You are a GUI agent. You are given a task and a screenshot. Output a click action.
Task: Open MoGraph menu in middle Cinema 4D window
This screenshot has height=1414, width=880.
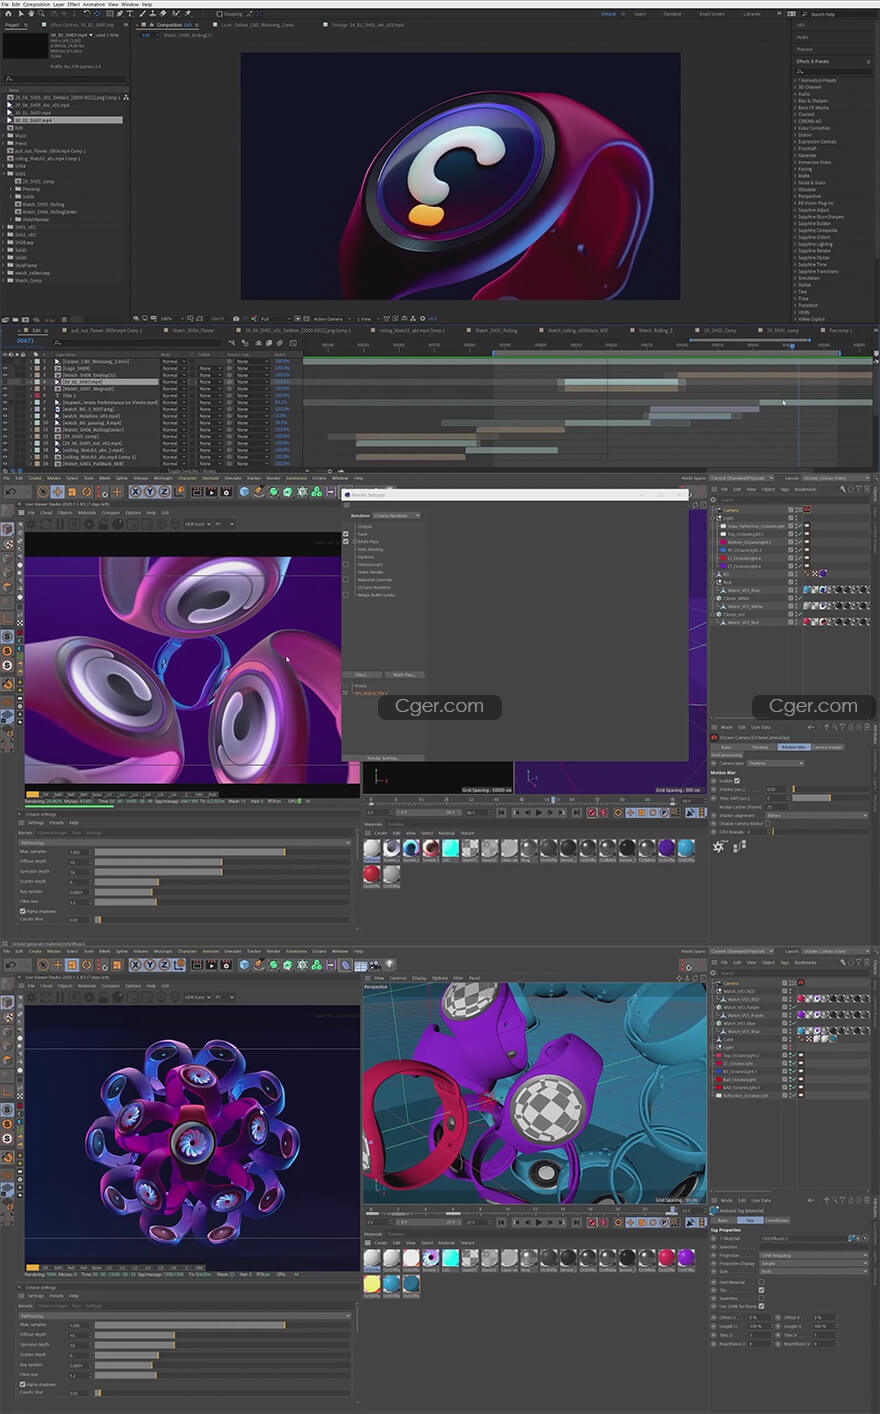163,478
